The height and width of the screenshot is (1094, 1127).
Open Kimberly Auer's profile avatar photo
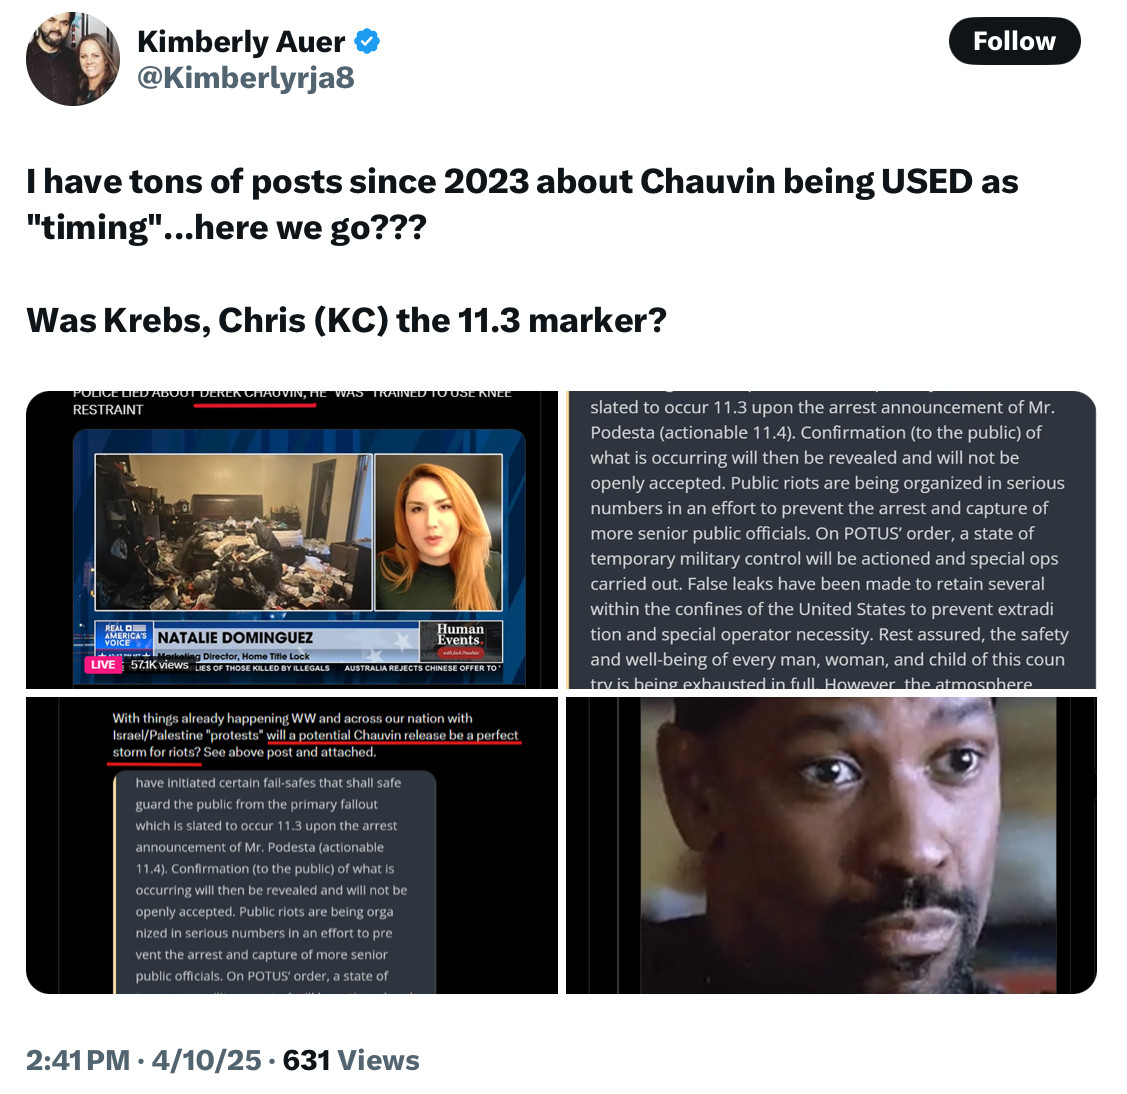tap(73, 59)
